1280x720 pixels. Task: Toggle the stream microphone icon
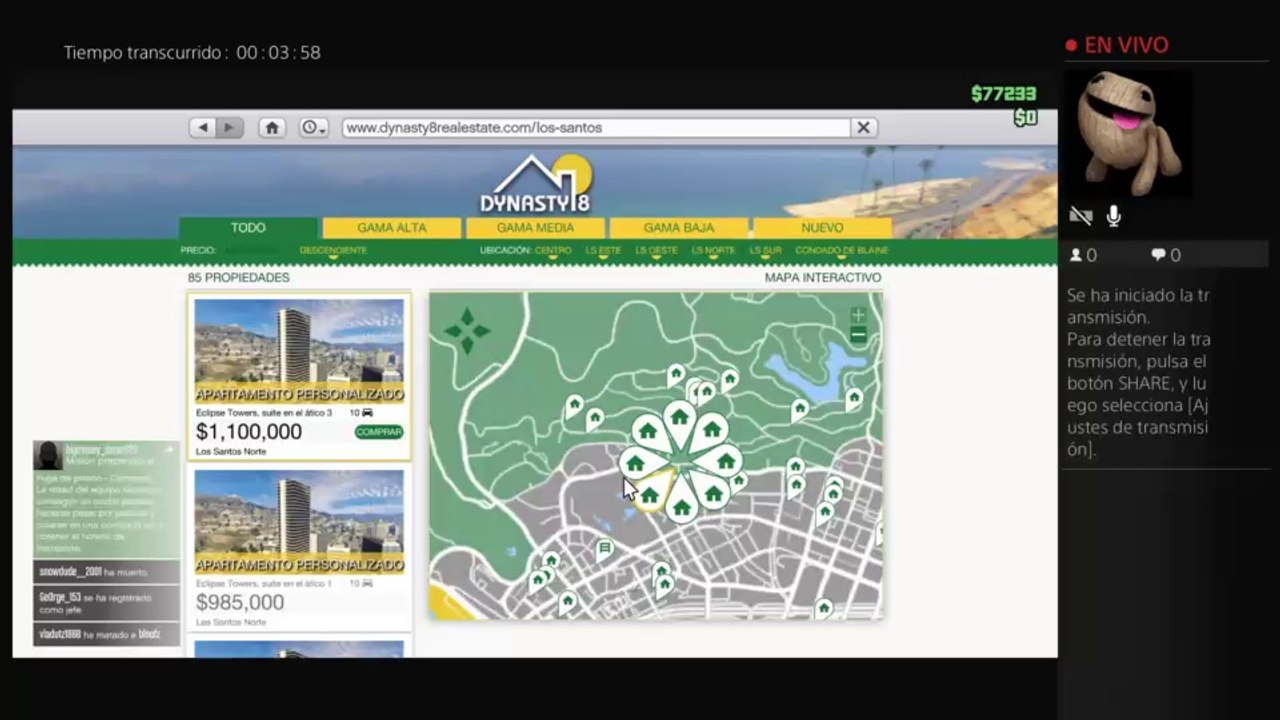(x=1114, y=216)
